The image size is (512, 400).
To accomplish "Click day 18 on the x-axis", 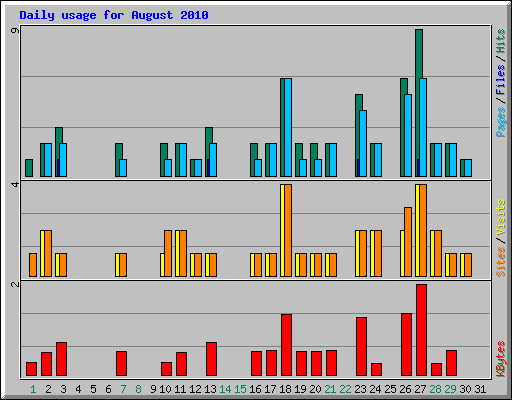I will coord(285,389).
